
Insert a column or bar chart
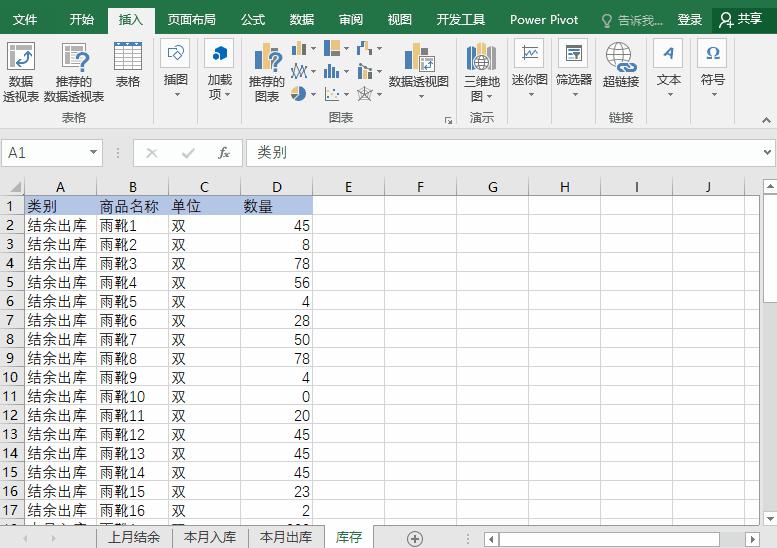[299, 49]
